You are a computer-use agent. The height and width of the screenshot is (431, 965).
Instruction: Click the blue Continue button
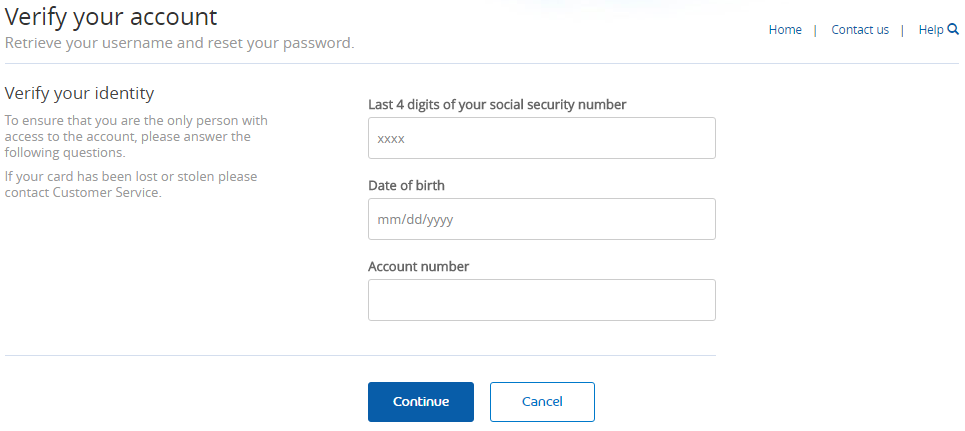click(x=421, y=402)
